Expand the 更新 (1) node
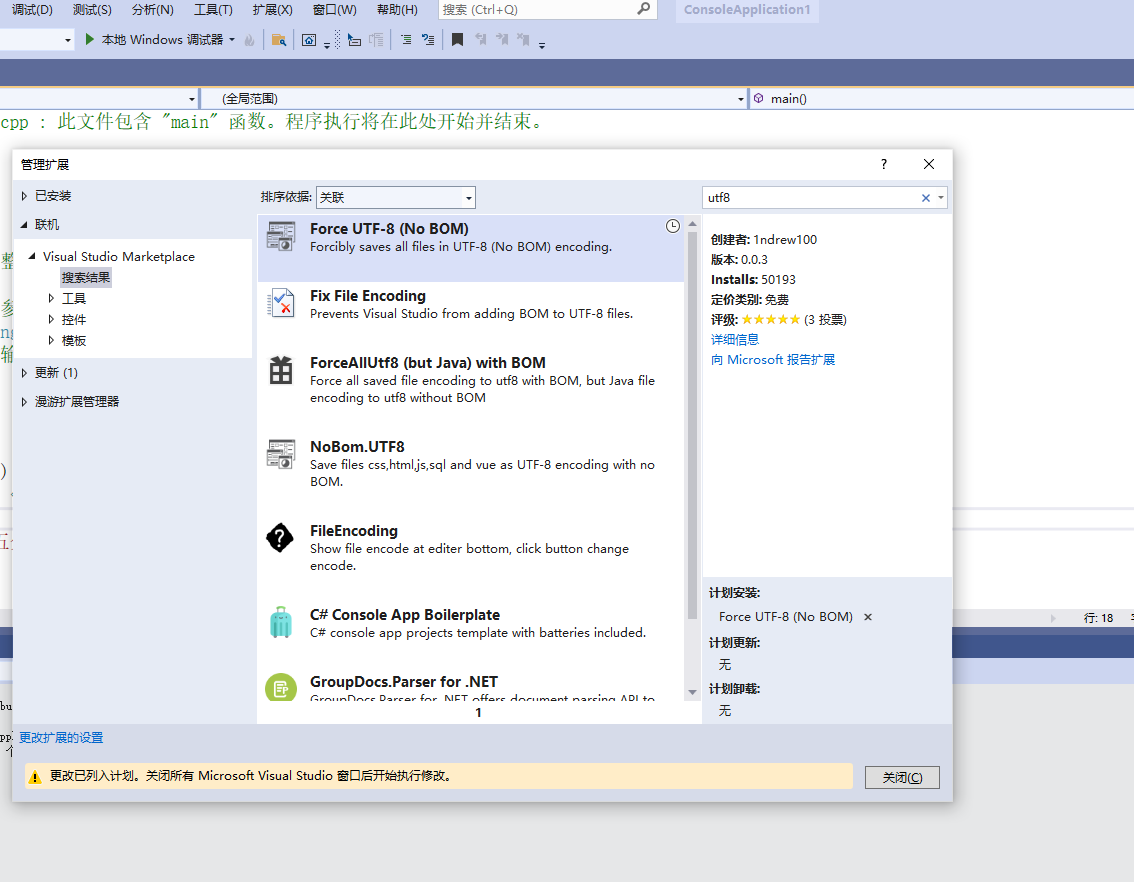The height and width of the screenshot is (882, 1134). [x=24, y=372]
